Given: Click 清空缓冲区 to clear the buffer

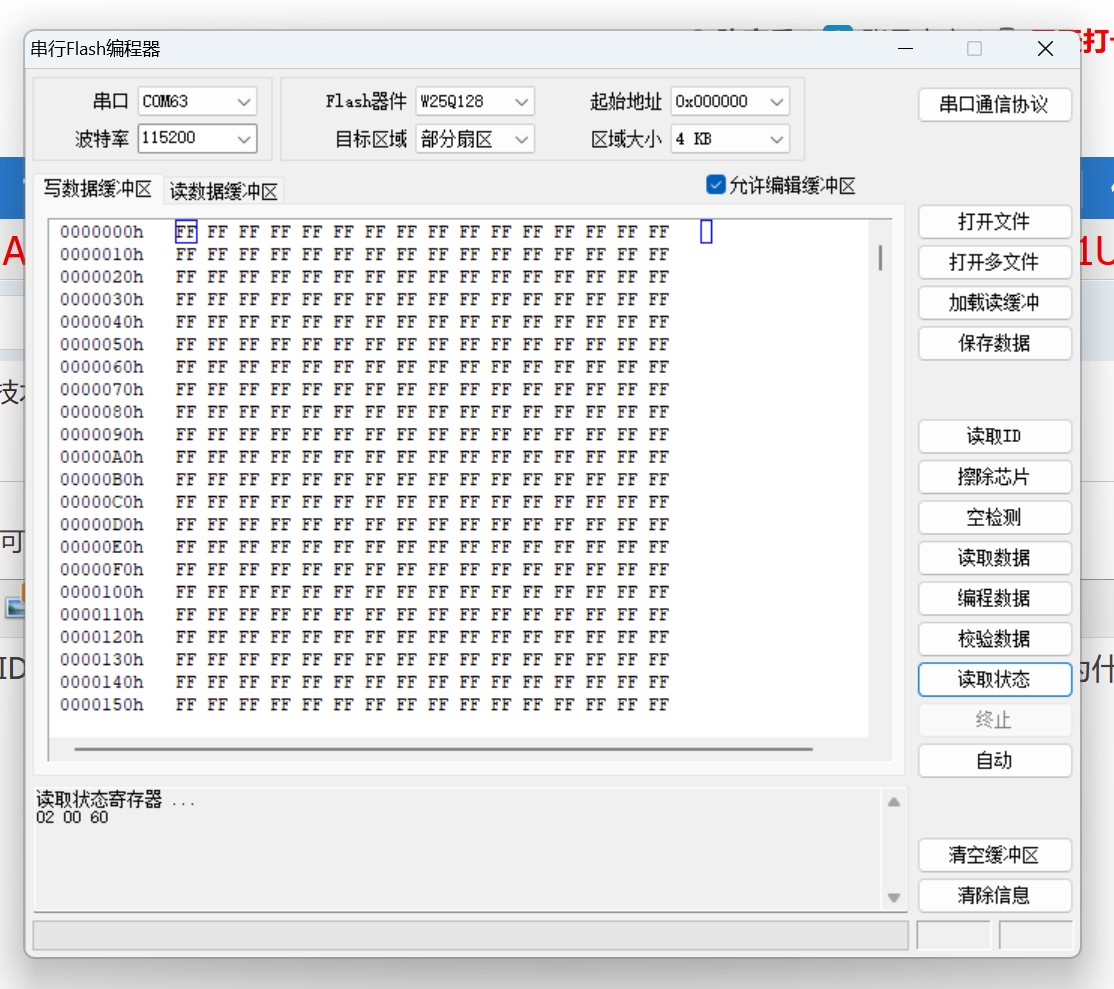Looking at the screenshot, I should (x=994, y=855).
